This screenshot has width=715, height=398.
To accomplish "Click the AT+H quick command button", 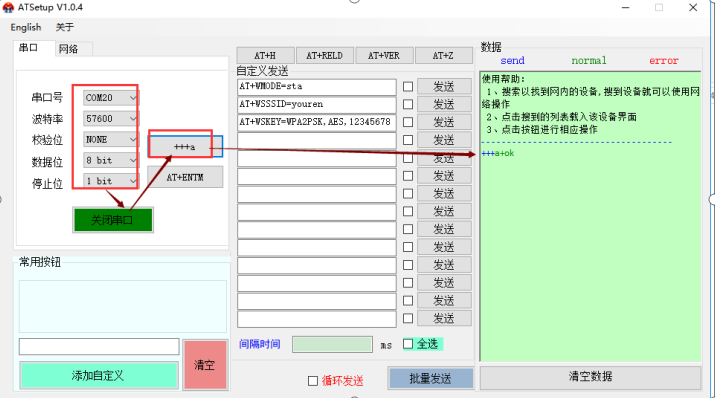I will pyautogui.click(x=265, y=56).
